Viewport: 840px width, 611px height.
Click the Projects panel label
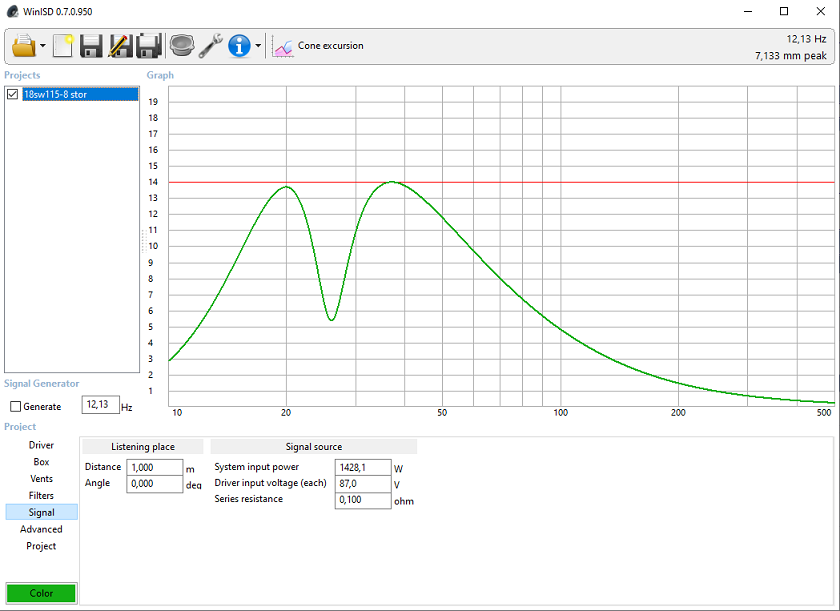coord(22,76)
